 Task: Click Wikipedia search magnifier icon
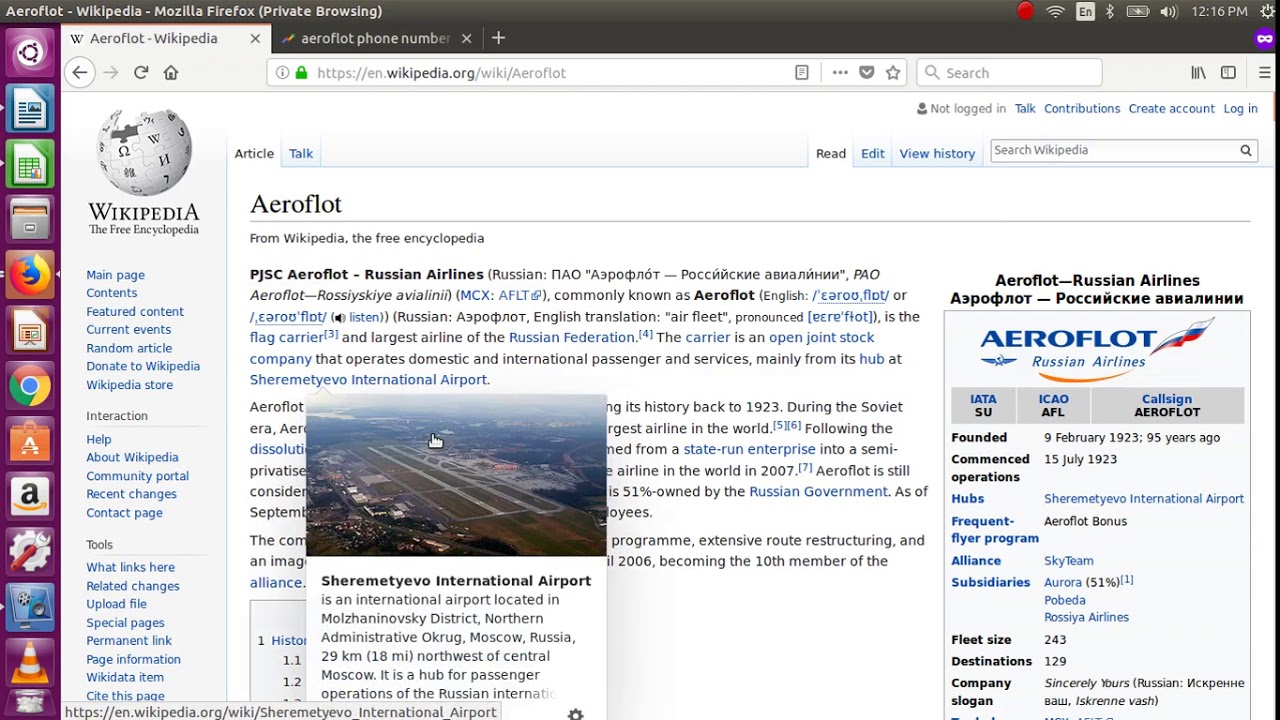pos(1246,150)
